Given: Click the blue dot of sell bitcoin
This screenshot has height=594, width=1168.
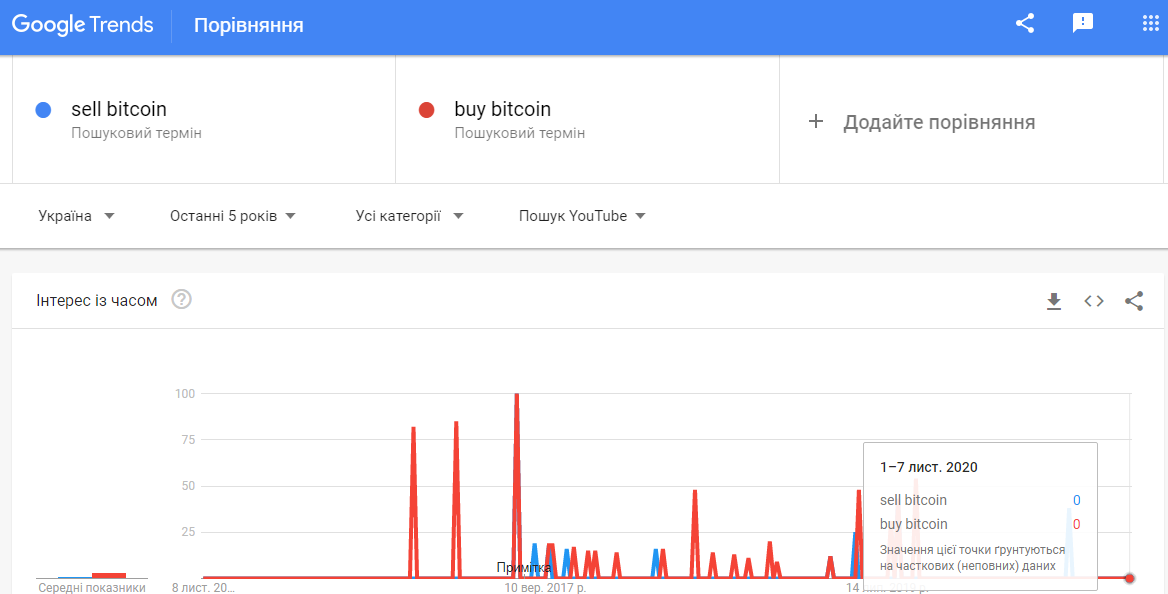Looking at the screenshot, I should click(x=43, y=110).
